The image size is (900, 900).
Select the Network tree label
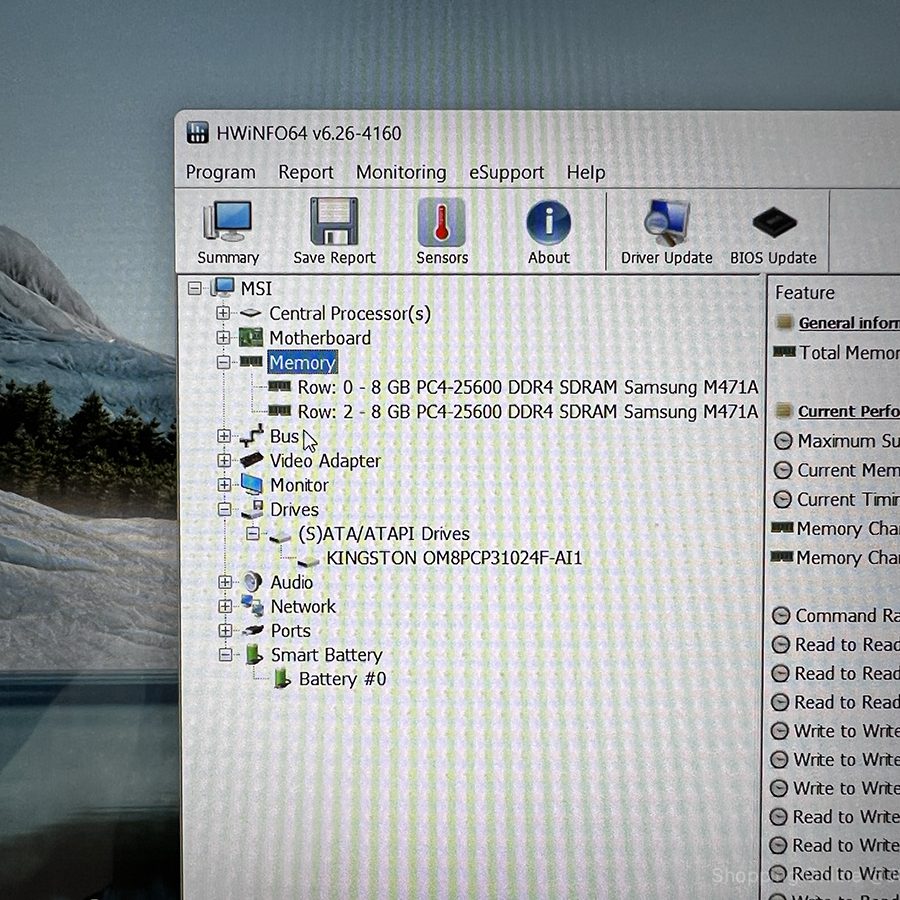pos(303,606)
